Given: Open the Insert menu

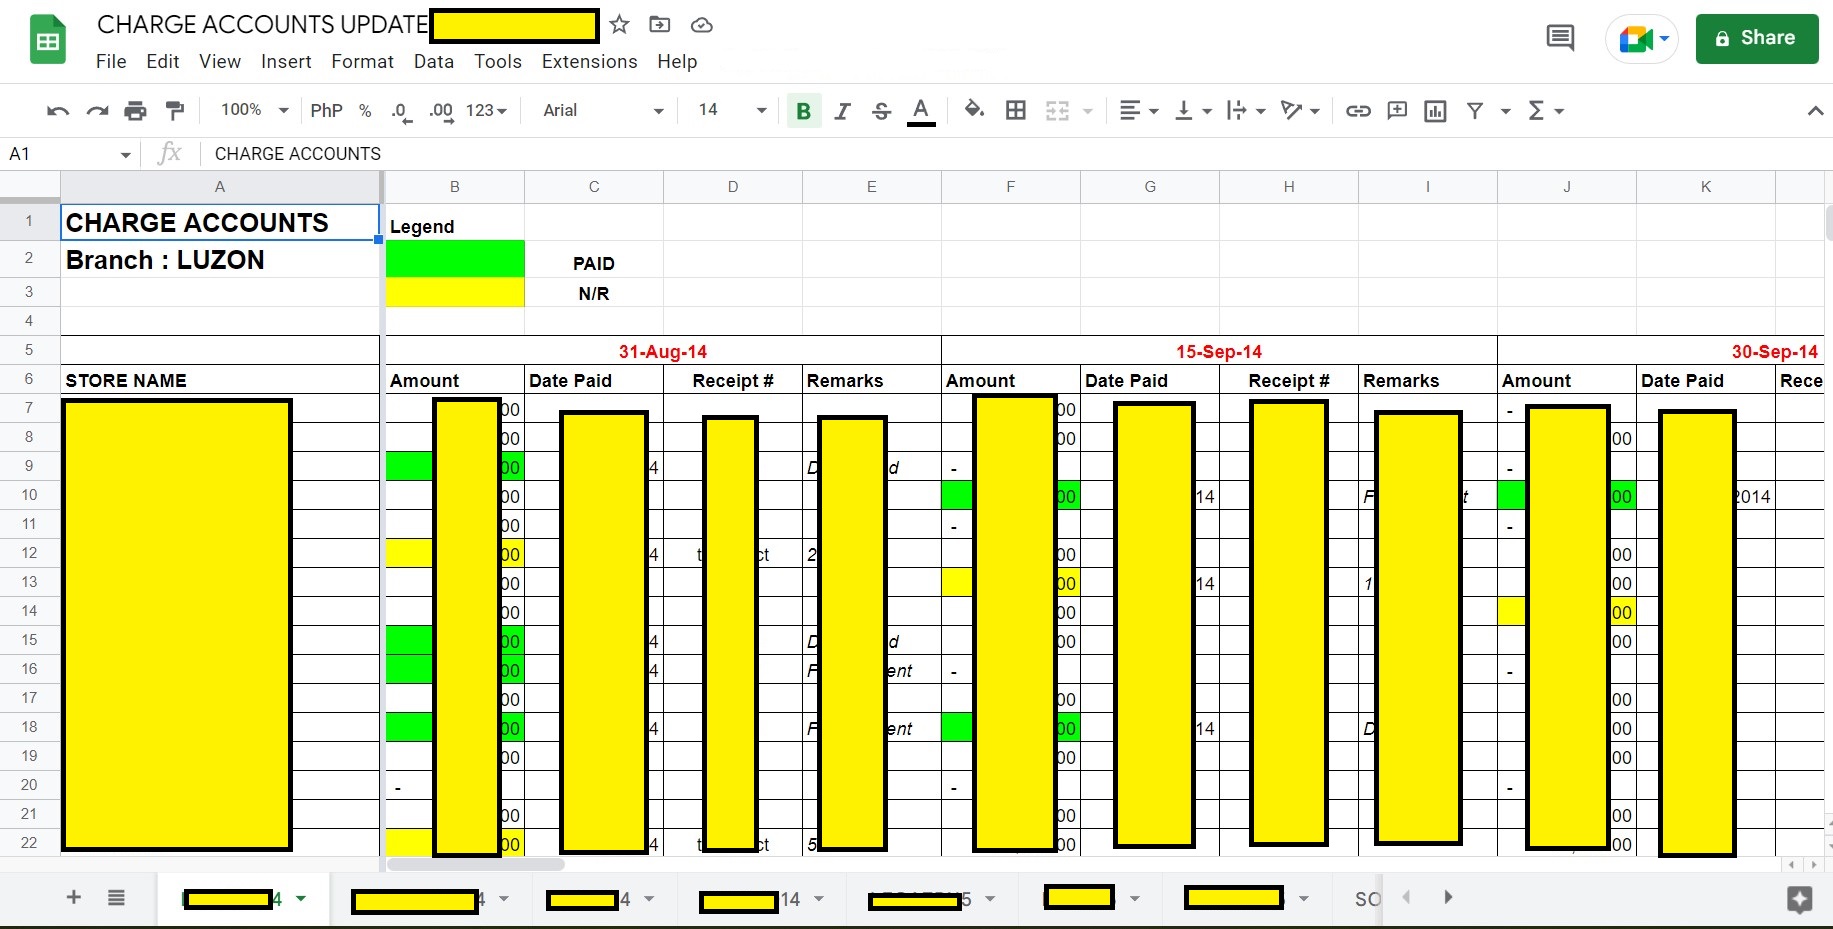Looking at the screenshot, I should (286, 62).
